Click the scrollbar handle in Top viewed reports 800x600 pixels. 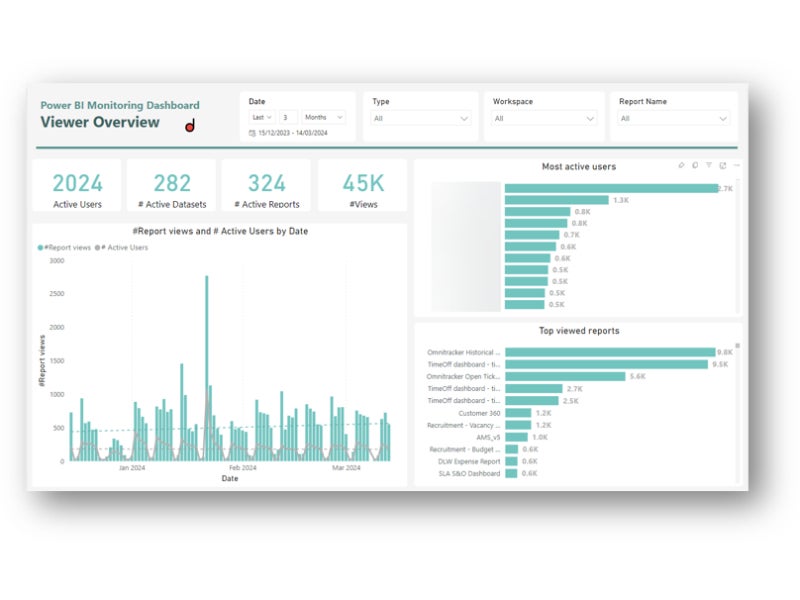pyautogui.click(x=738, y=345)
